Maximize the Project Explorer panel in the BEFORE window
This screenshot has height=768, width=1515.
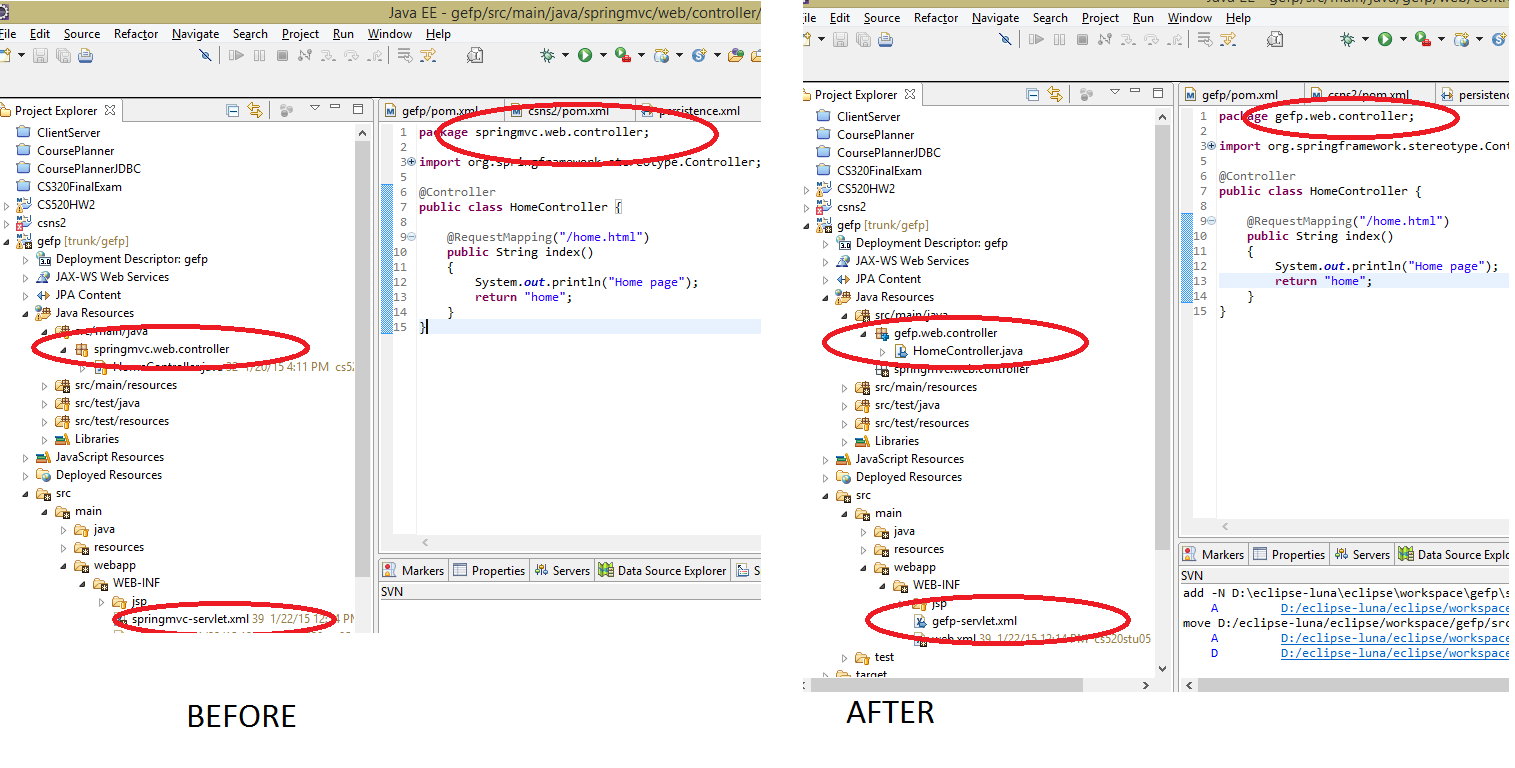(358, 110)
